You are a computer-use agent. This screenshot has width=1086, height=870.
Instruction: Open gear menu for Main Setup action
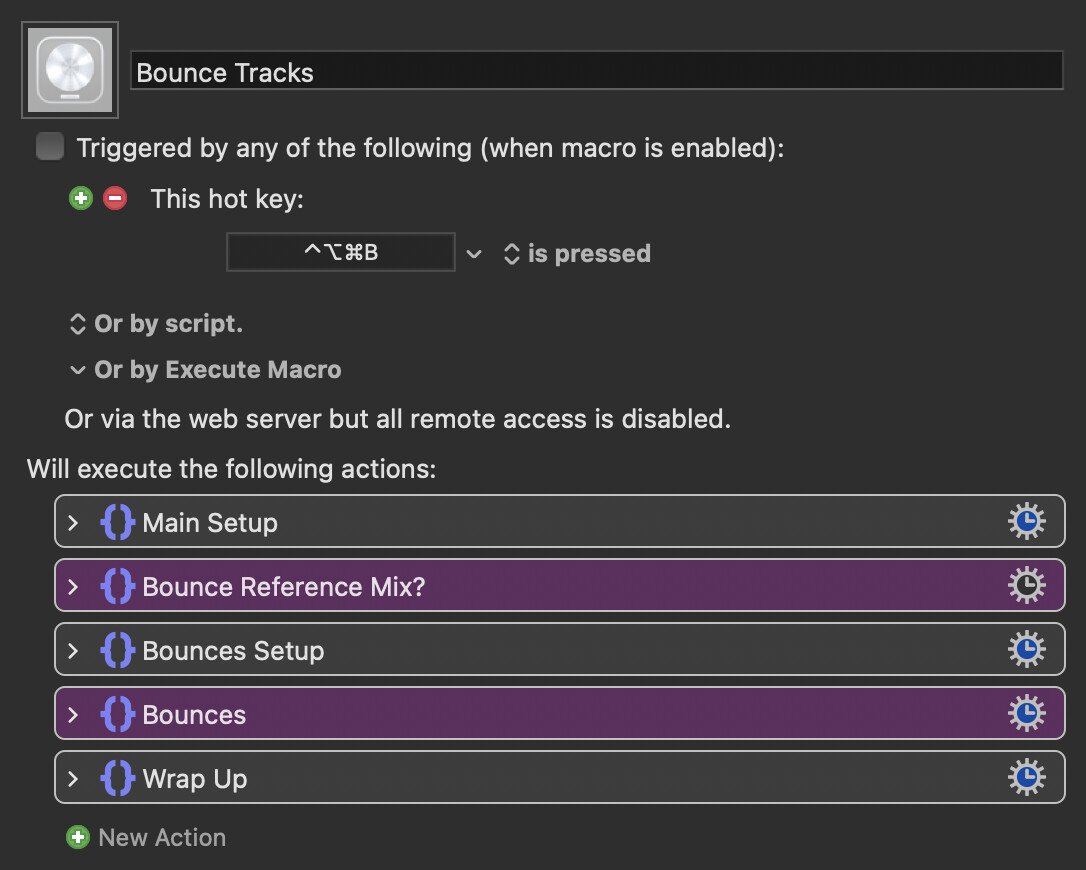point(1026,522)
